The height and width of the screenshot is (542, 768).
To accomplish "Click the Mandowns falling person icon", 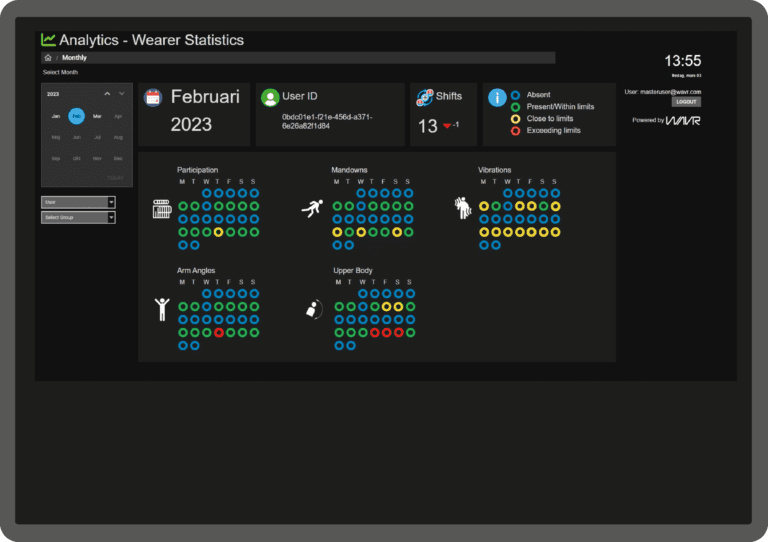I will [x=313, y=209].
